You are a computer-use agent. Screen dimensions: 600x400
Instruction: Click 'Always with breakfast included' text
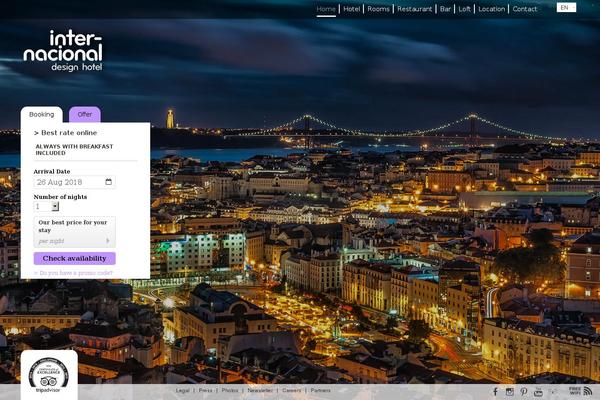pos(74,150)
